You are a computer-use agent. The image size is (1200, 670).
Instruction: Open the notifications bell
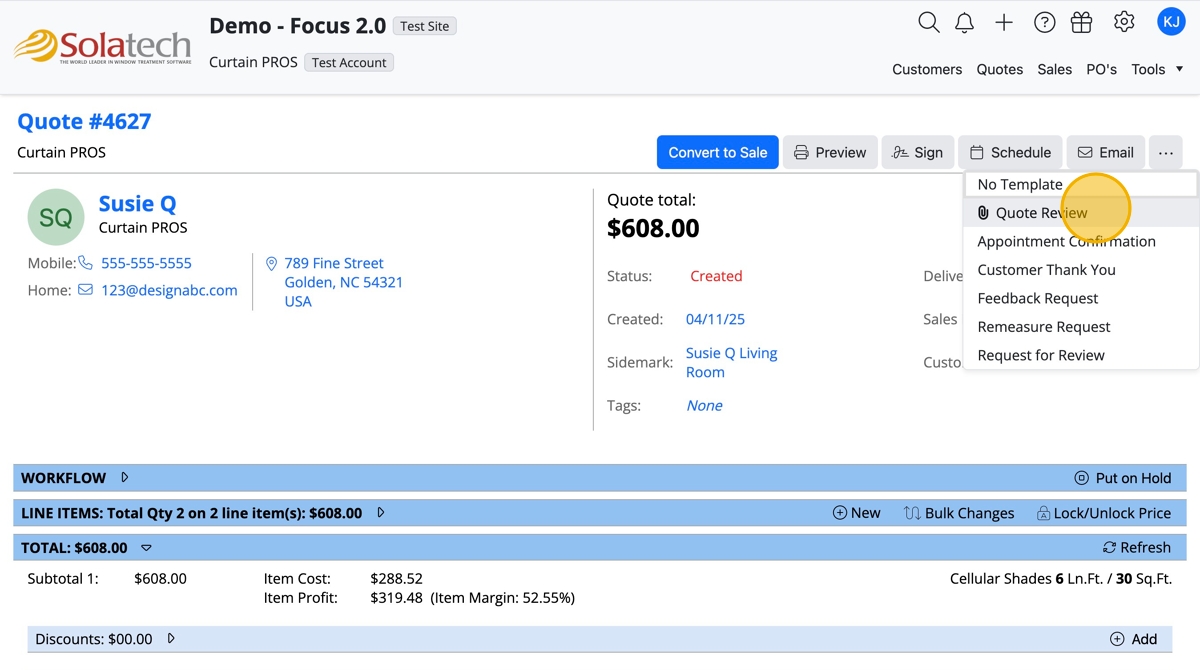tap(964, 22)
